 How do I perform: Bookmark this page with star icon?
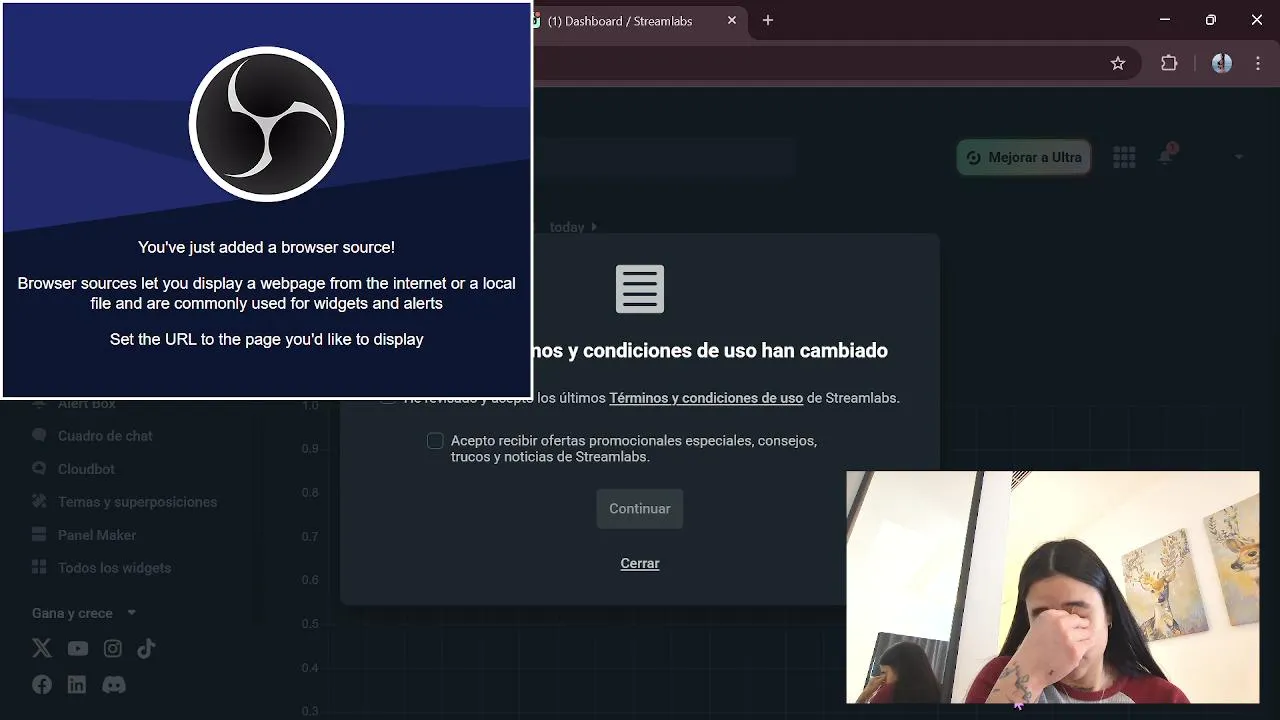coord(1118,63)
